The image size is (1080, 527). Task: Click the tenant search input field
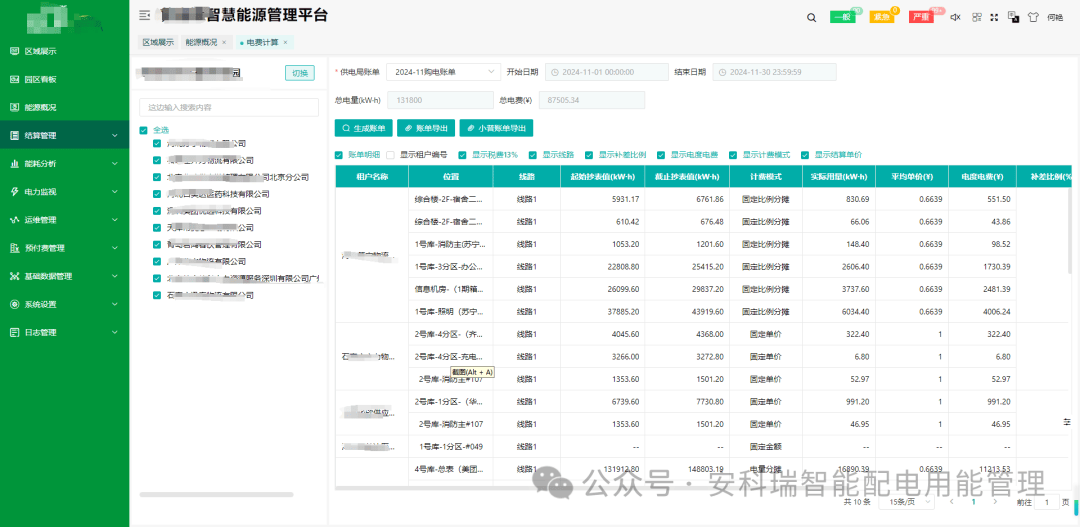click(229, 107)
